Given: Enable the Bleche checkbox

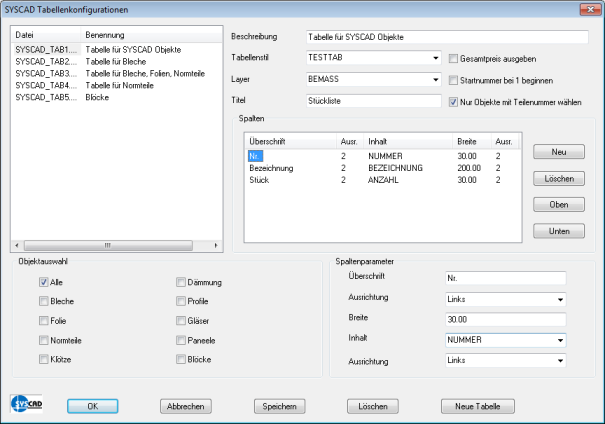Looking at the screenshot, I should coord(44,301).
